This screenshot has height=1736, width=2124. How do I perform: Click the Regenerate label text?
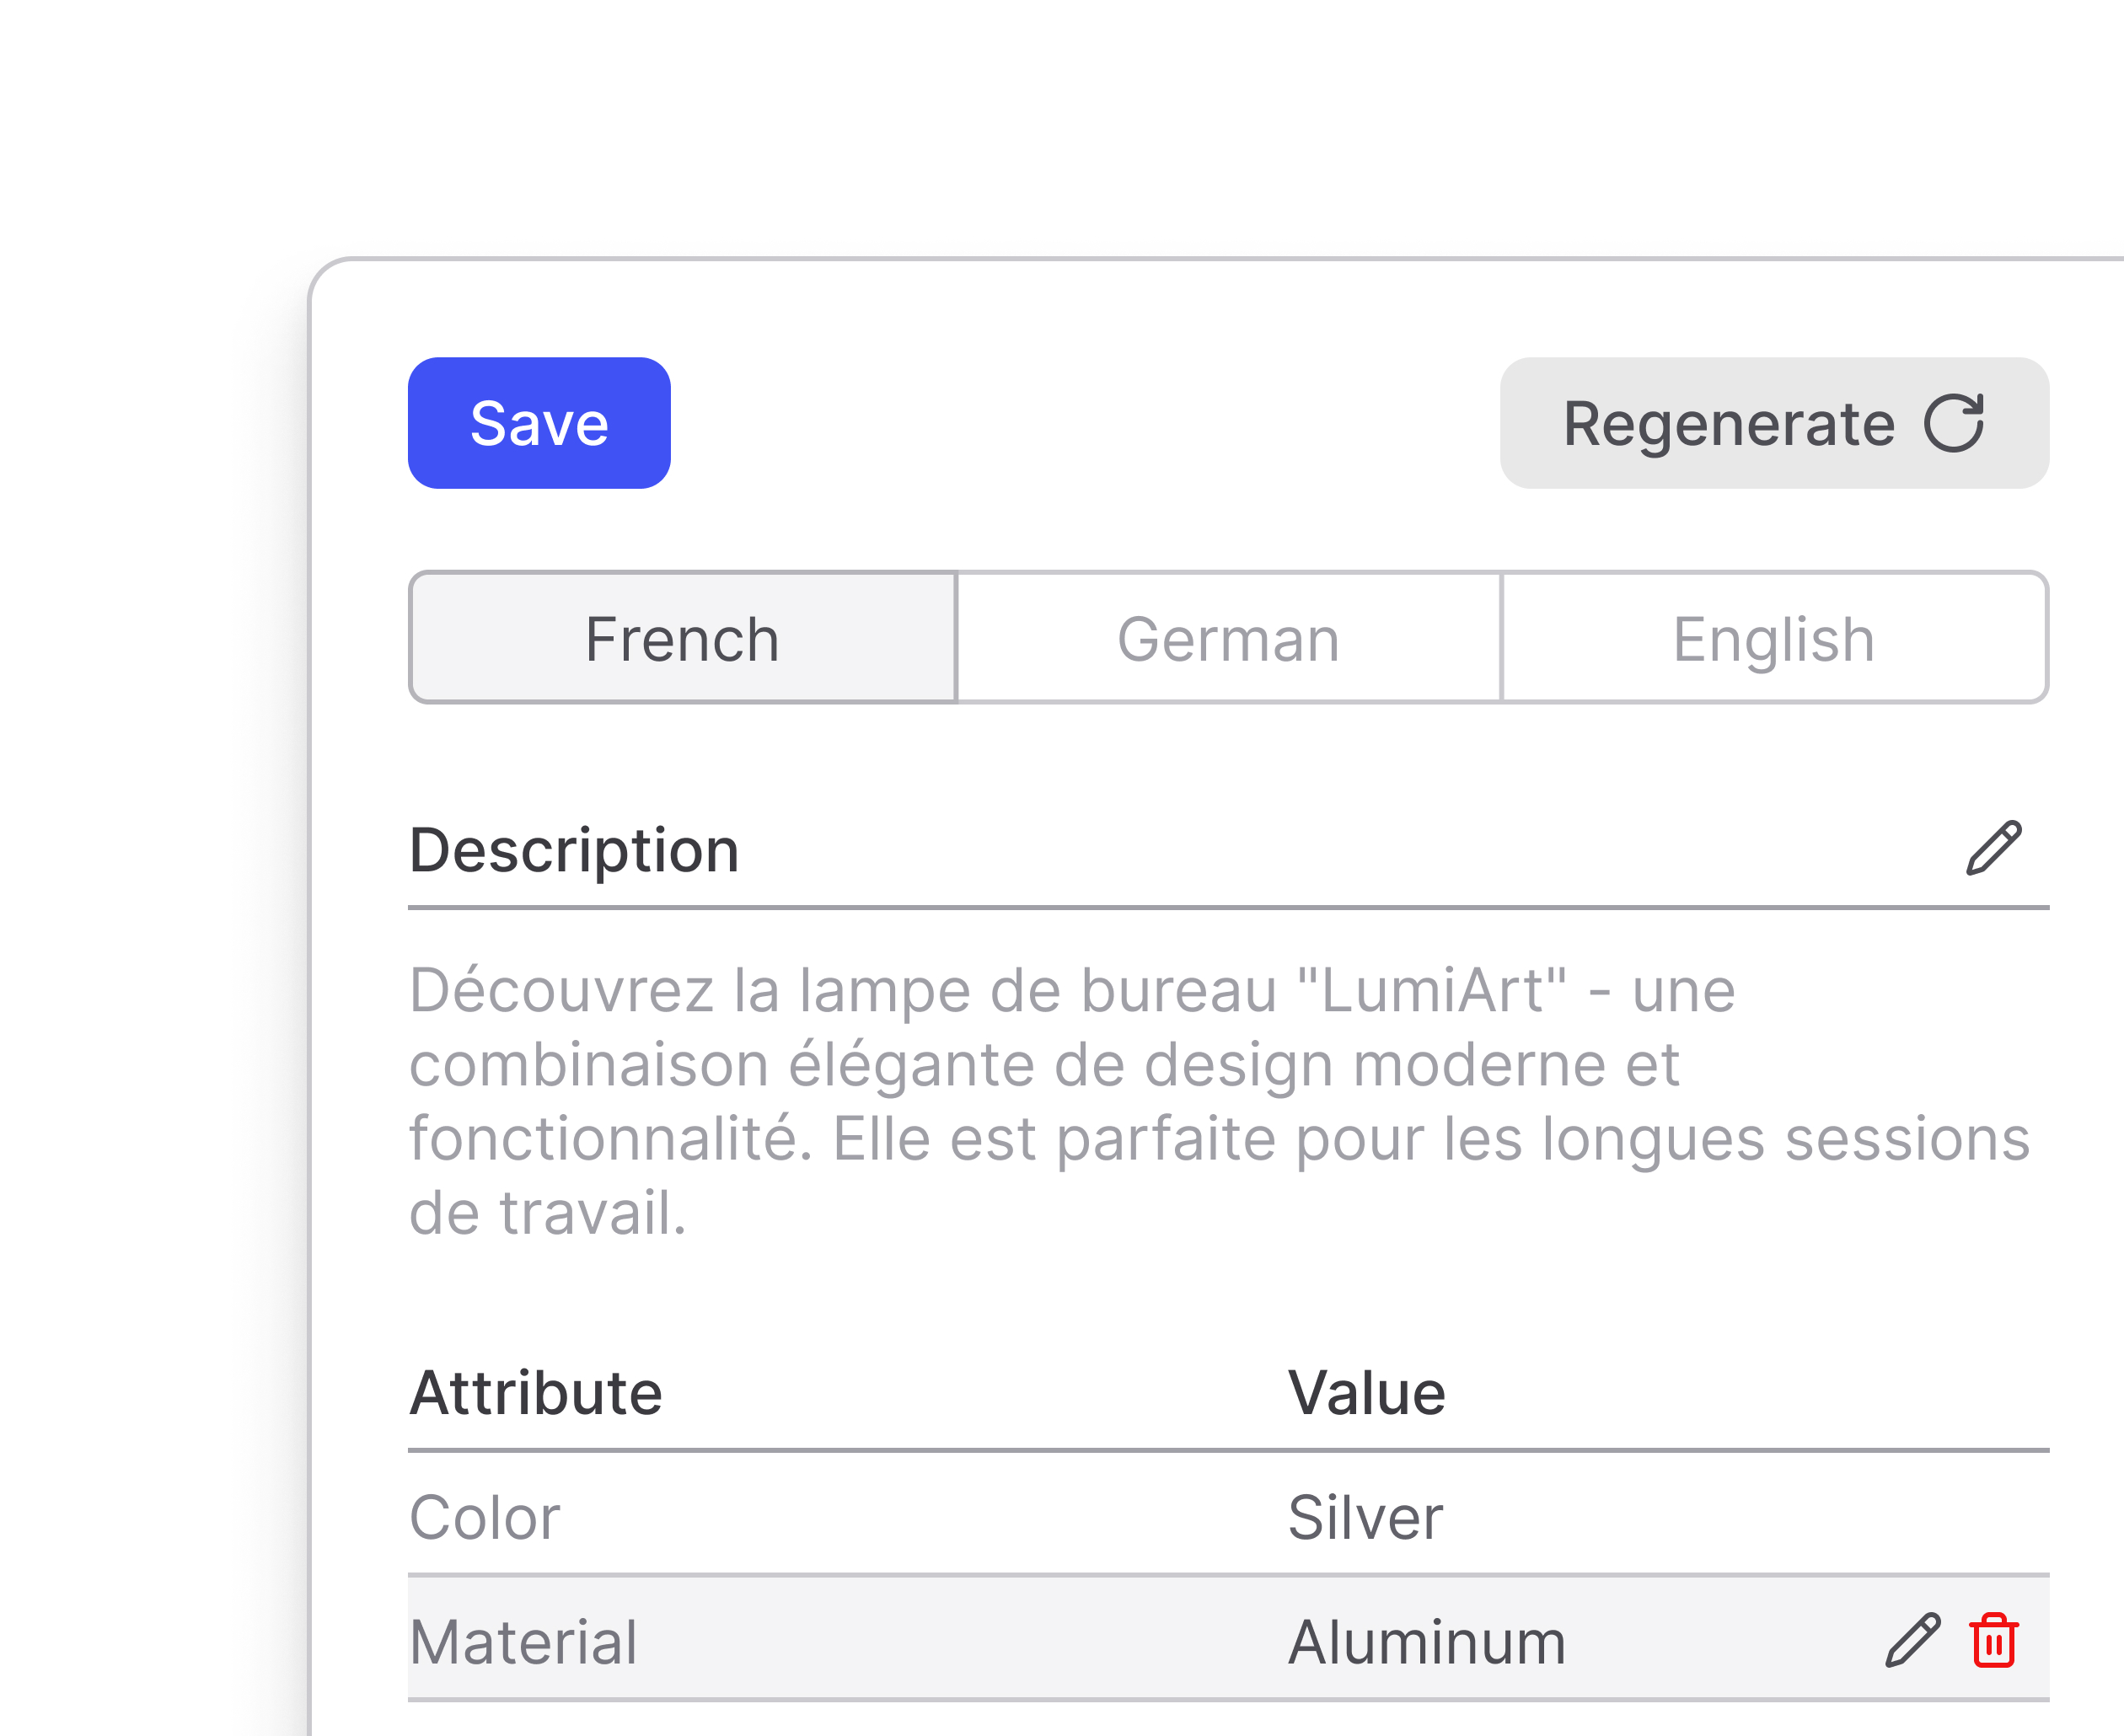tap(1729, 425)
